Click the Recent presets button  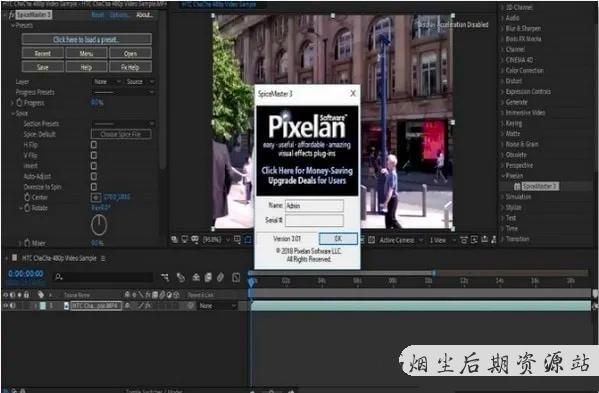click(43, 53)
